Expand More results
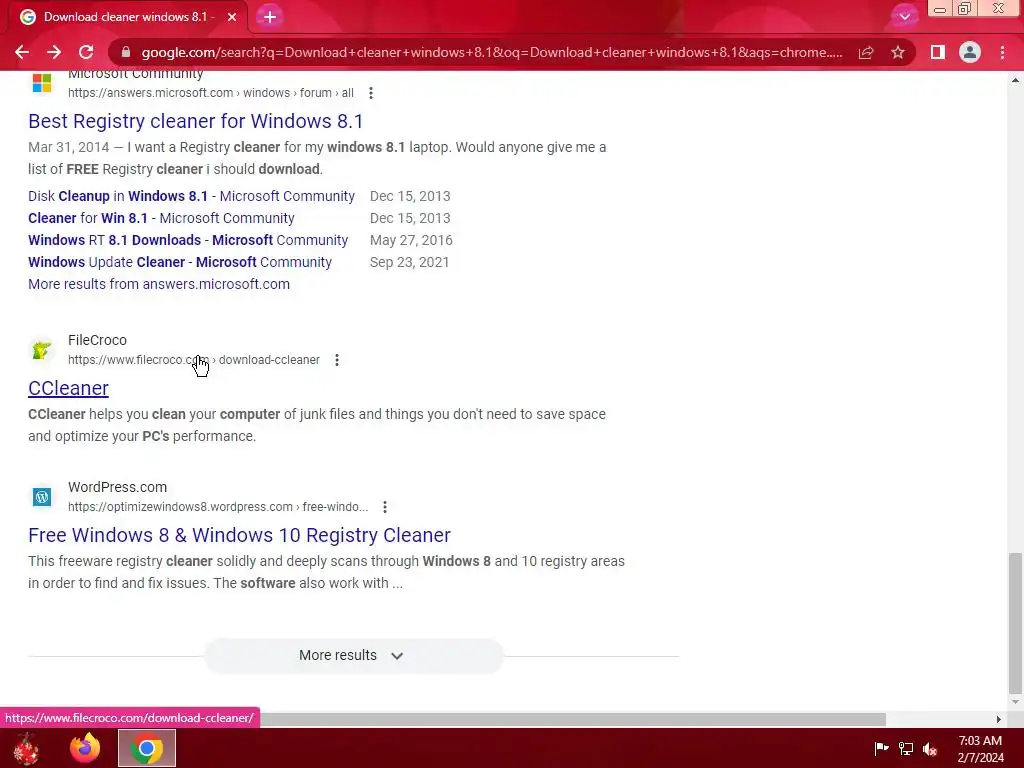This screenshot has width=1024, height=768. click(x=353, y=655)
